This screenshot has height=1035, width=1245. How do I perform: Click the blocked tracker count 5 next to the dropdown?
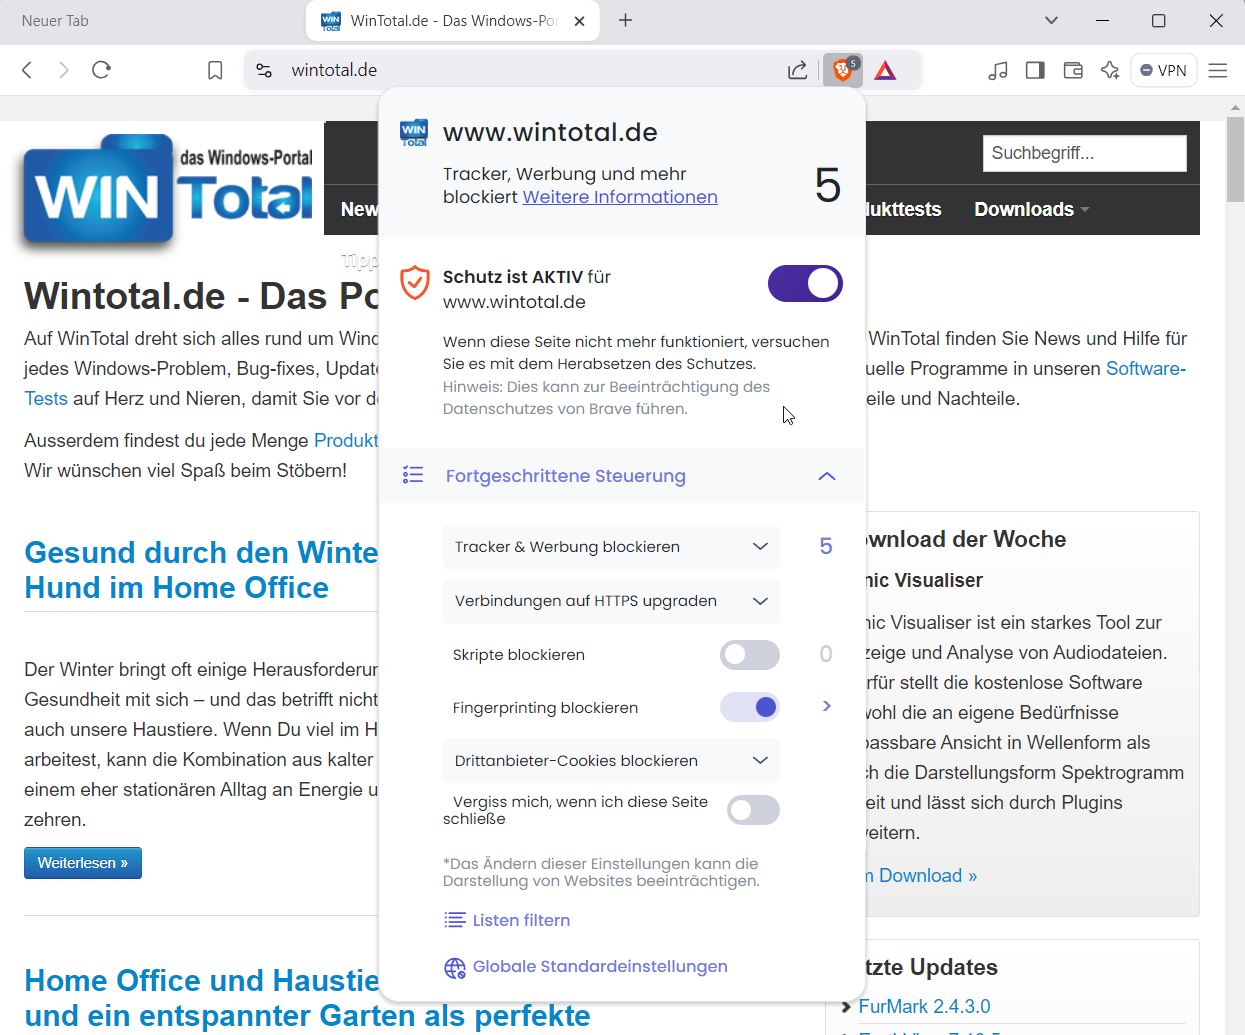(x=826, y=546)
